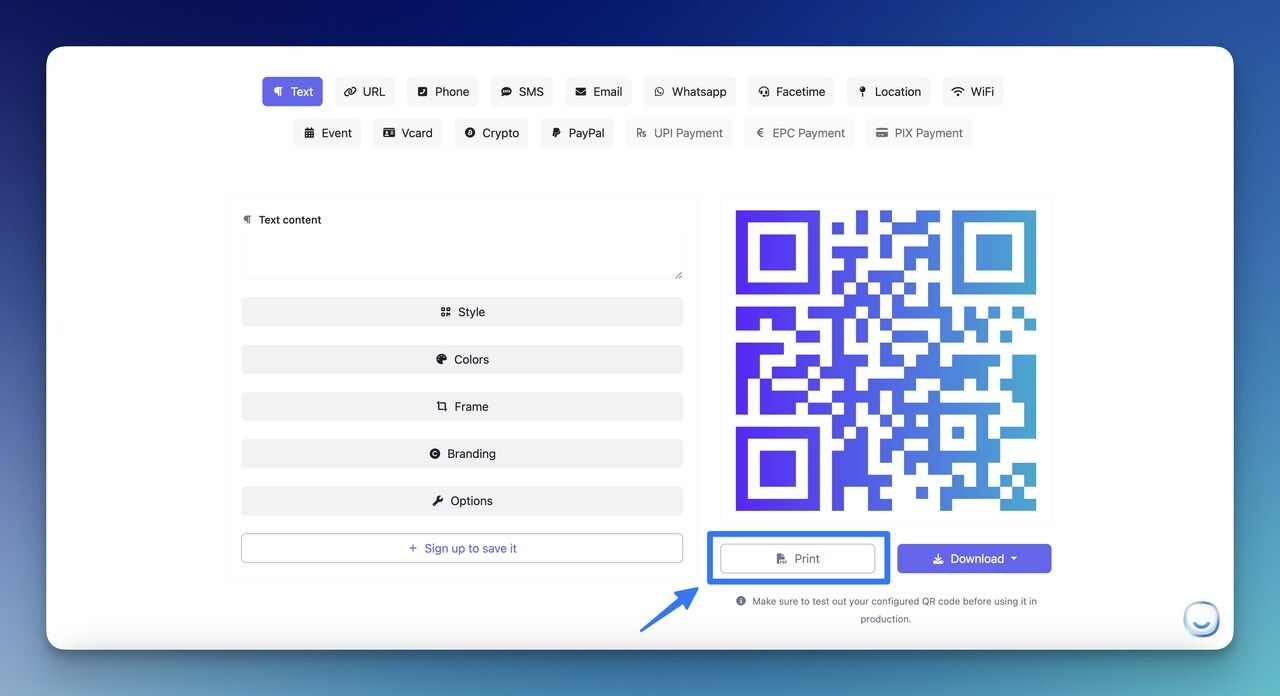Switch to the URL QR type
This screenshot has height=696, width=1280.
[364, 92]
